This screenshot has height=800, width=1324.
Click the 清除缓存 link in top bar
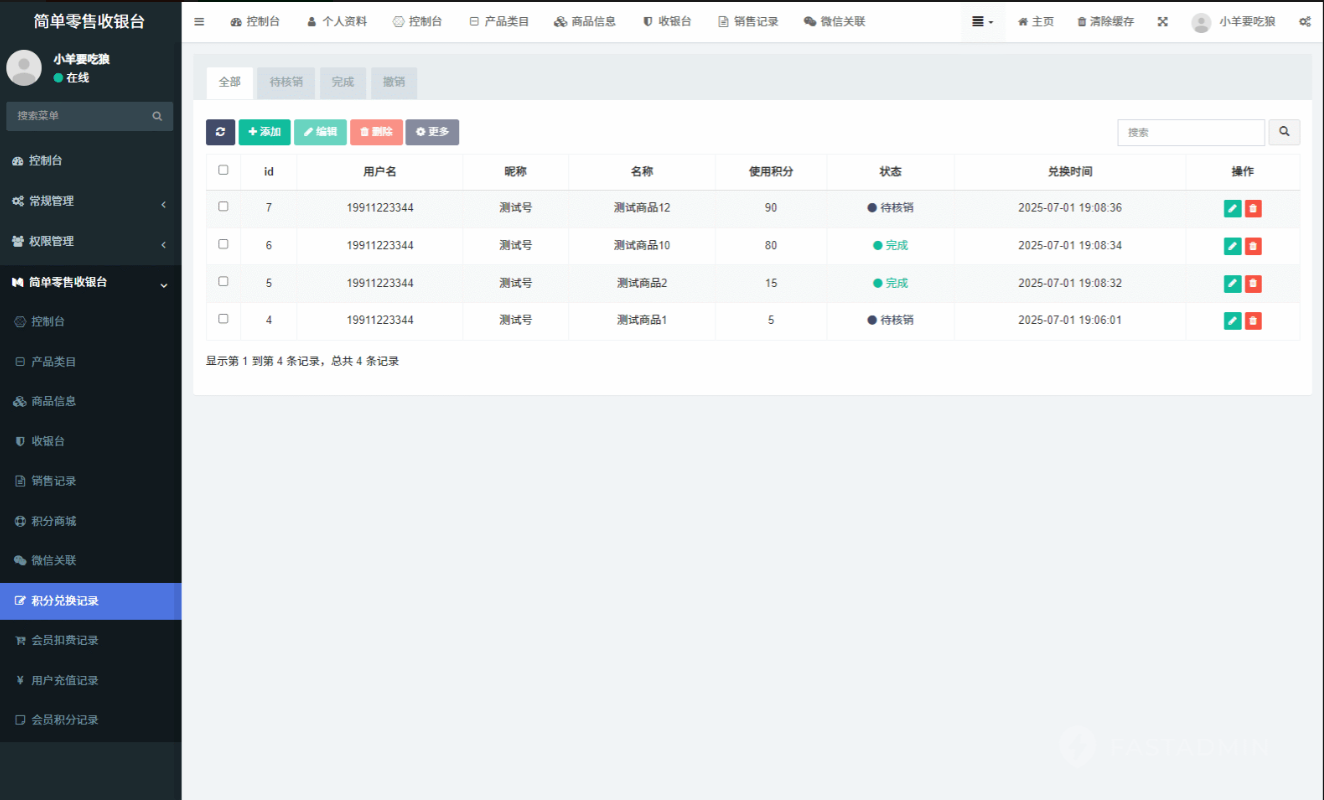point(1105,21)
